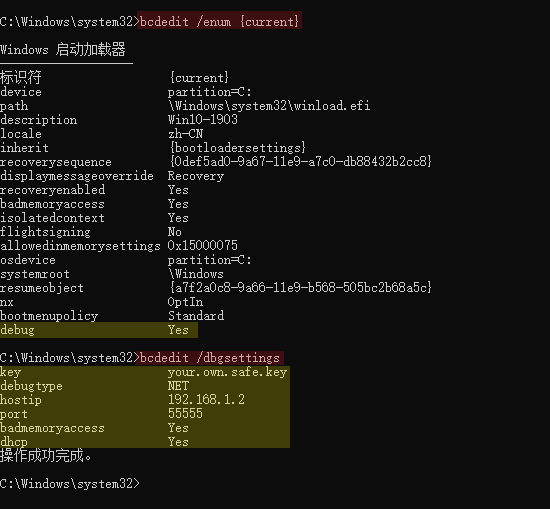Click the highlighted bcdedit /enum {current} command
The image size is (550, 509).
(x=219, y=21)
